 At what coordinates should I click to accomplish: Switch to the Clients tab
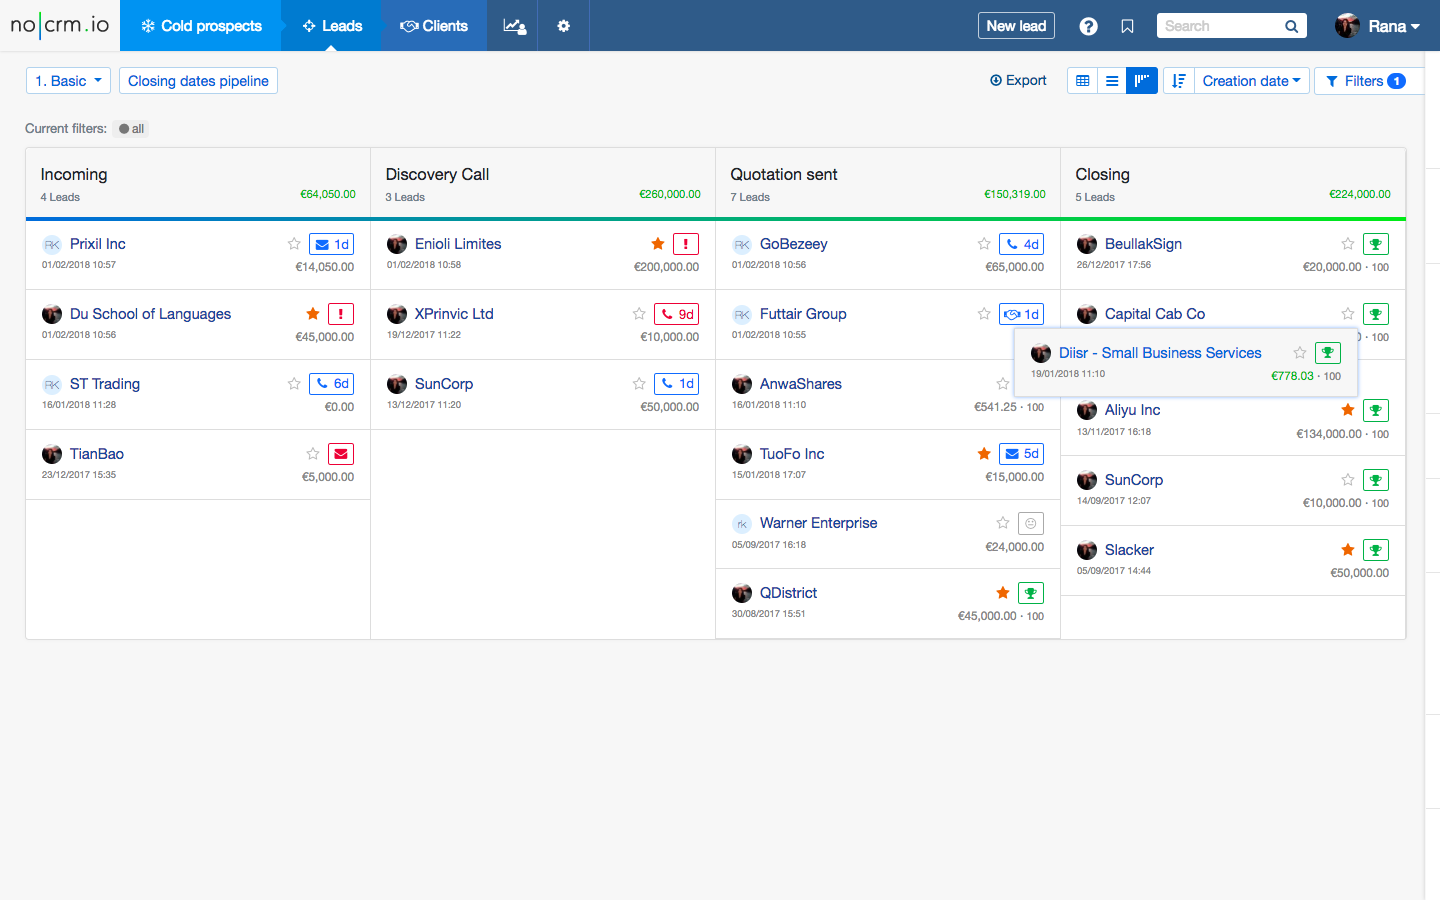click(434, 26)
